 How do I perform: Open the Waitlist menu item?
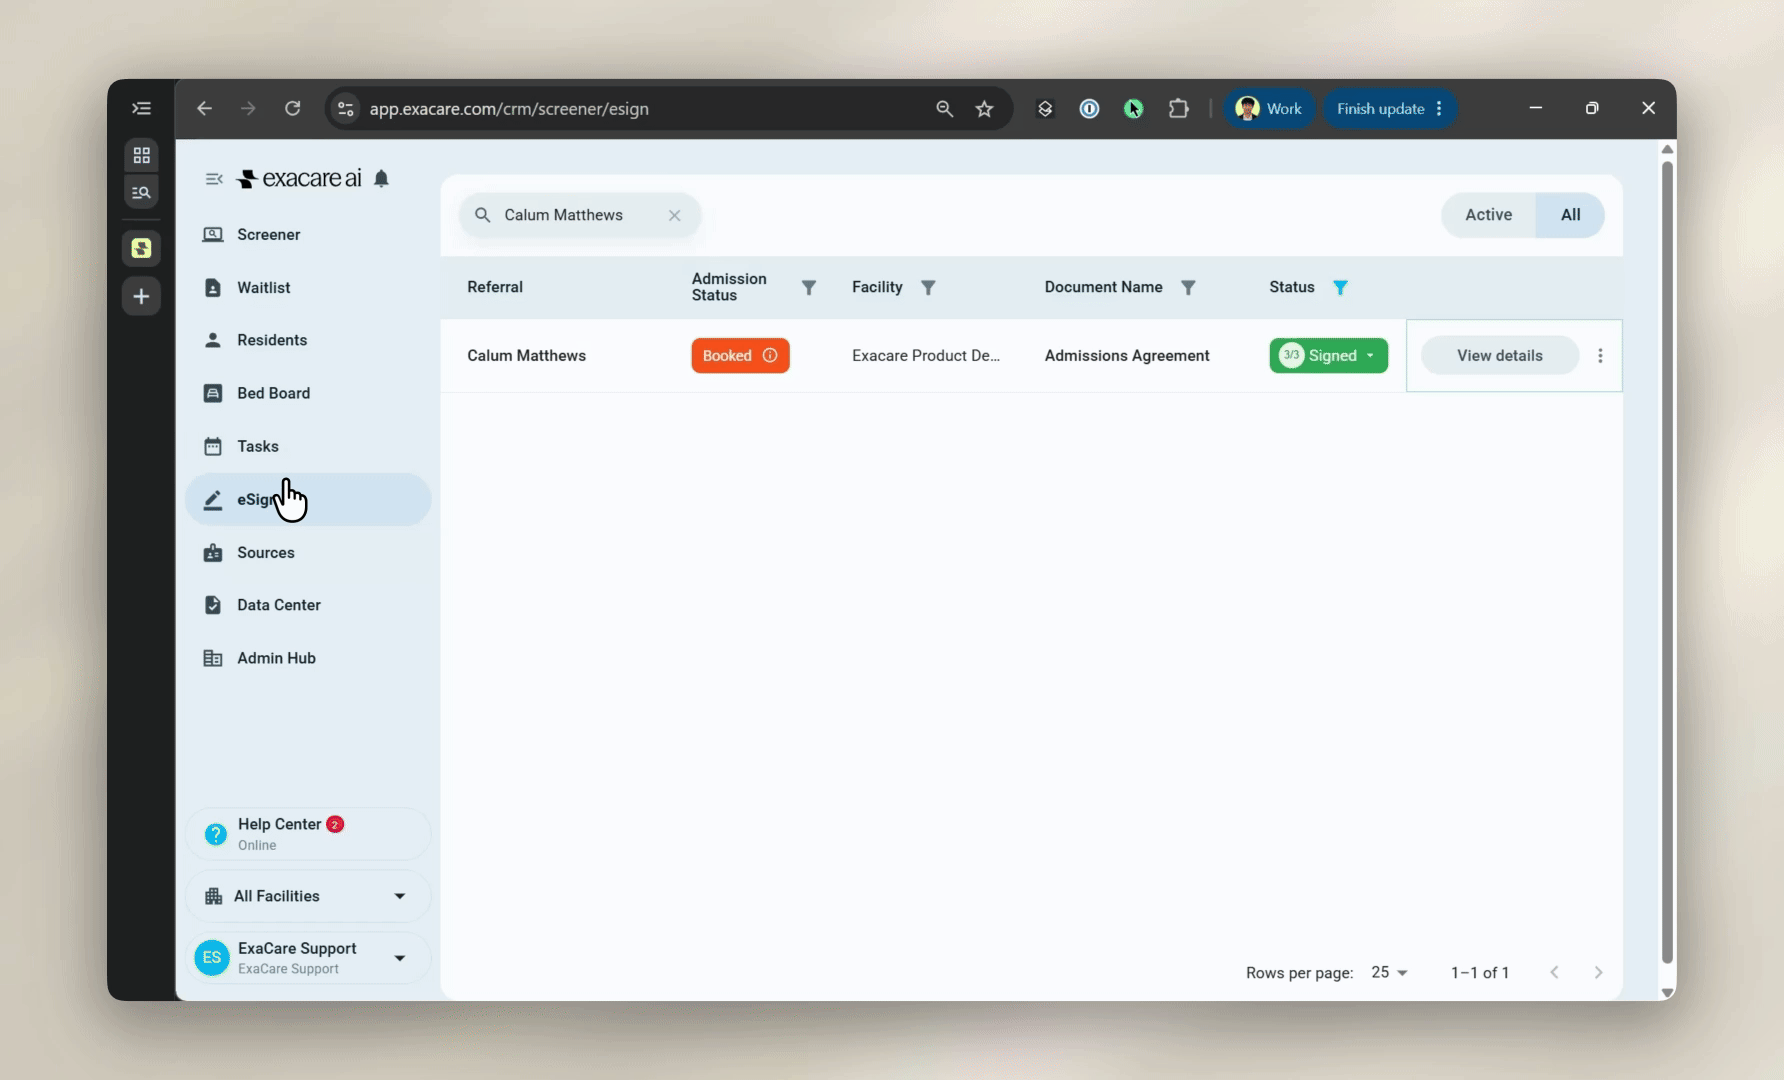click(308, 287)
